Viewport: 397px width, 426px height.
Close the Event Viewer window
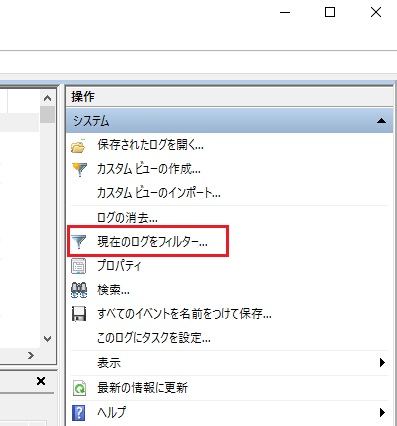click(x=376, y=12)
